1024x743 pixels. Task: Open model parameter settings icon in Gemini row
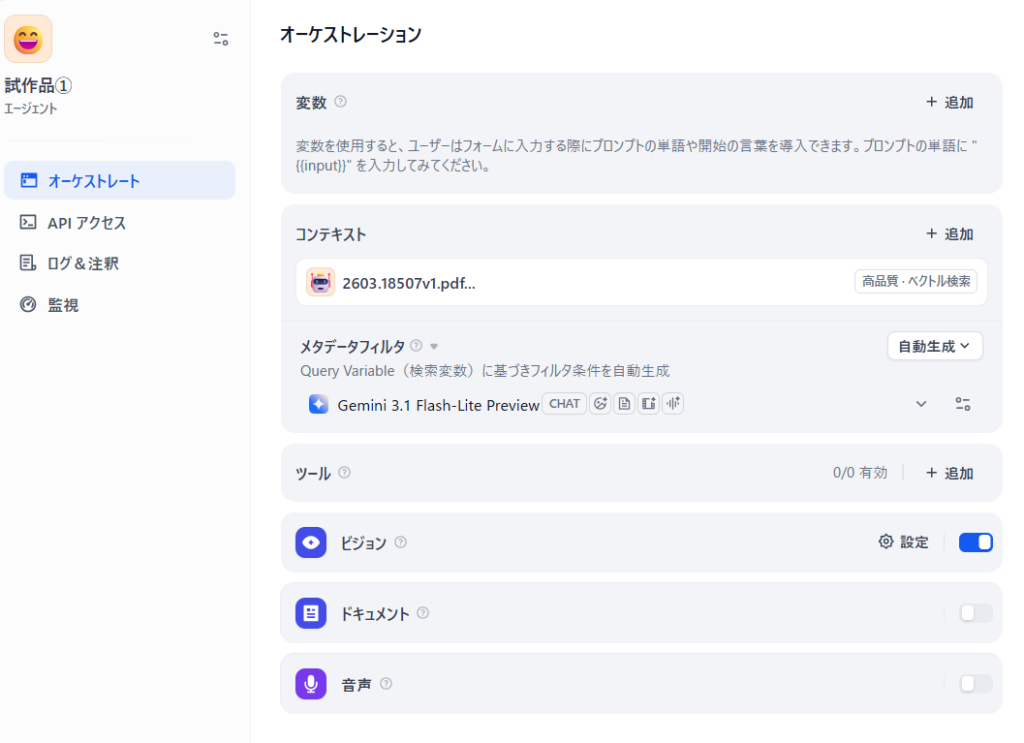[x=962, y=404]
